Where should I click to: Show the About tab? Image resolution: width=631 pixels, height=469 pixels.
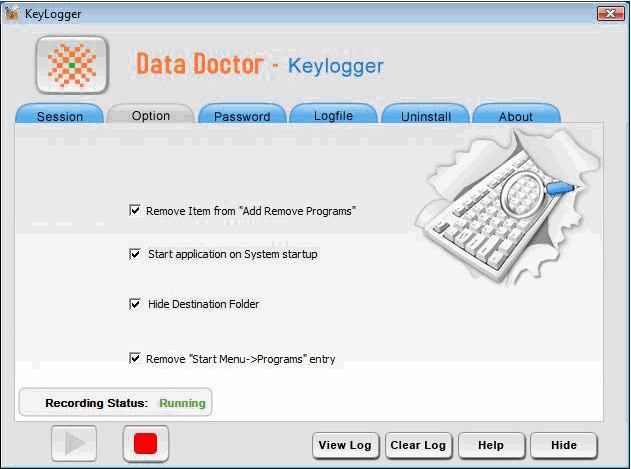pos(516,116)
